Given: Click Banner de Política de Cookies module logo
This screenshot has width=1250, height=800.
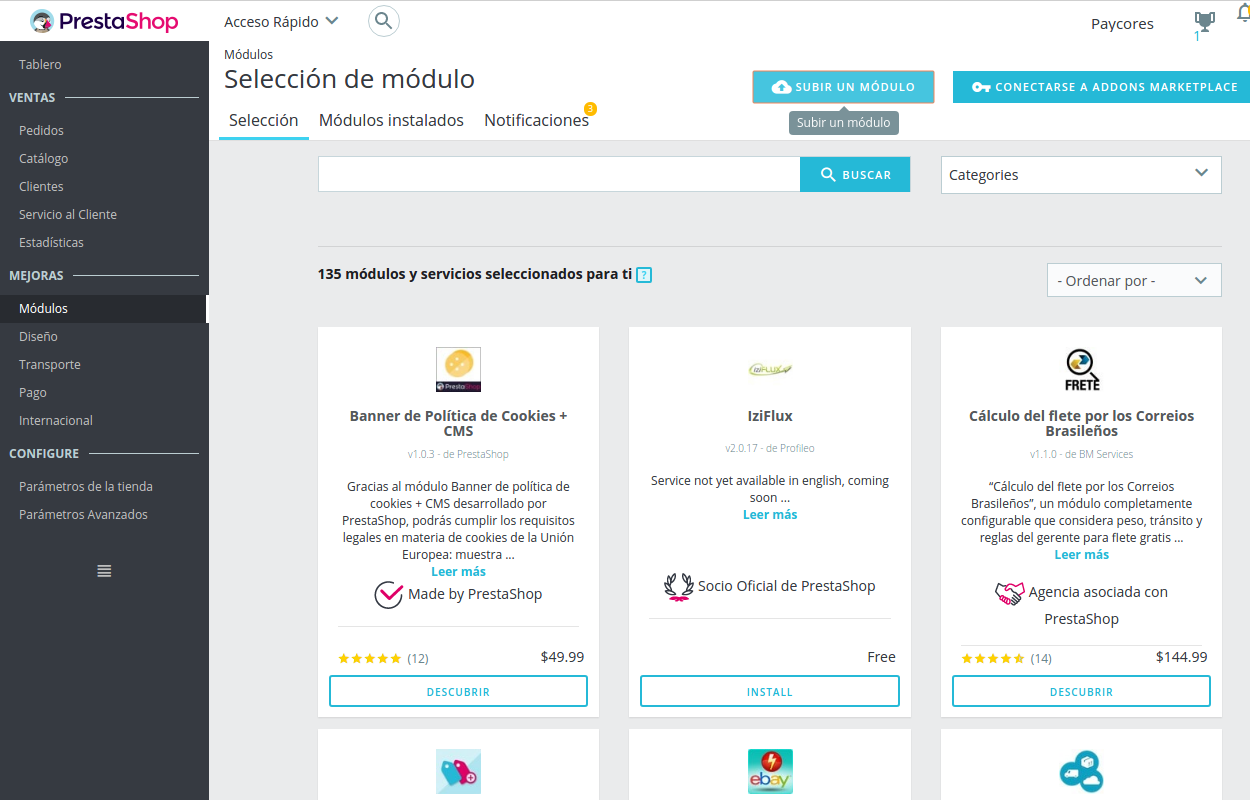Looking at the screenshot, I should [x=458, y=369].
